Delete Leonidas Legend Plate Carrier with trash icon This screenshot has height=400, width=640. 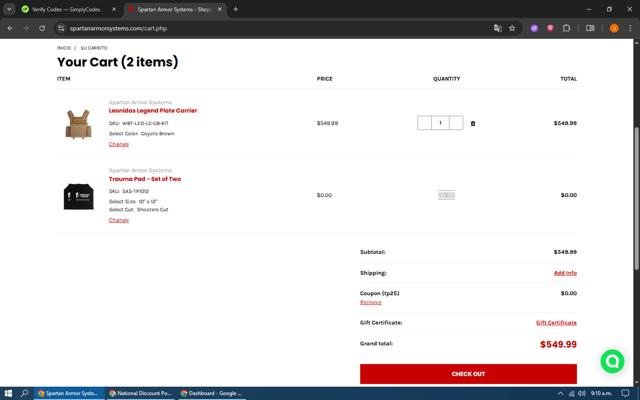pyautogui.click(x=473, y=123)
